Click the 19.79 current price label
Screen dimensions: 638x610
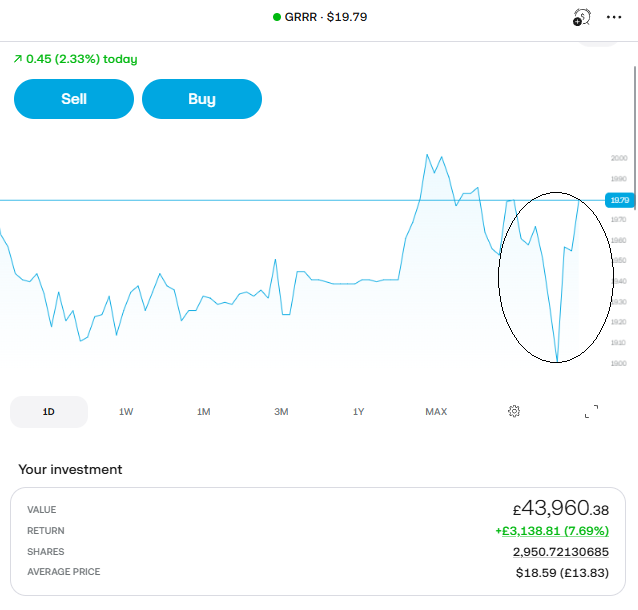[619, 200]
